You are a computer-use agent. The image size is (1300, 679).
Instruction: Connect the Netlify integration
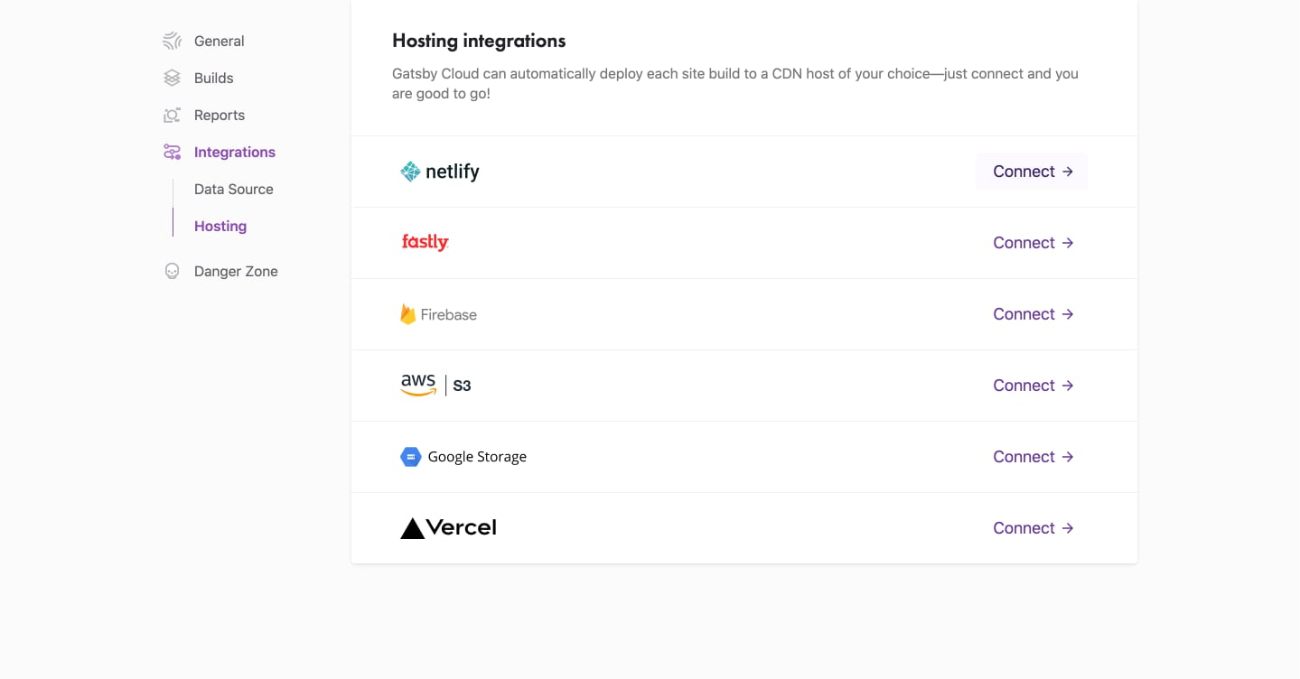pos(1032,171)
